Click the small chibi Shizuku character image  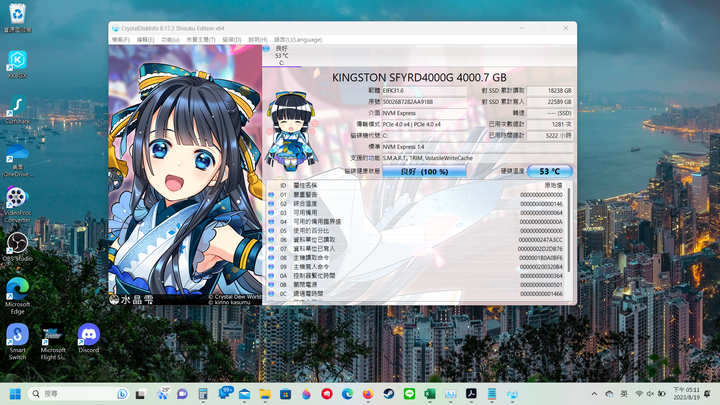coord(291,130)
